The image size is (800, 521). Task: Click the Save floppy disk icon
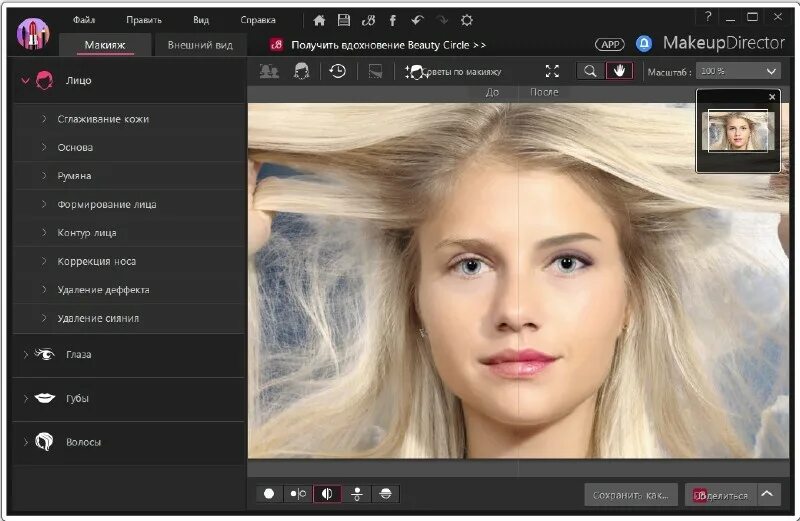coord(344,20)
